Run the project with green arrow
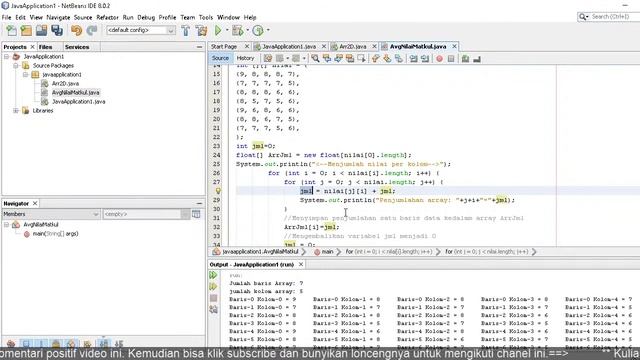 pyautogui.click(x=218, y=30)
